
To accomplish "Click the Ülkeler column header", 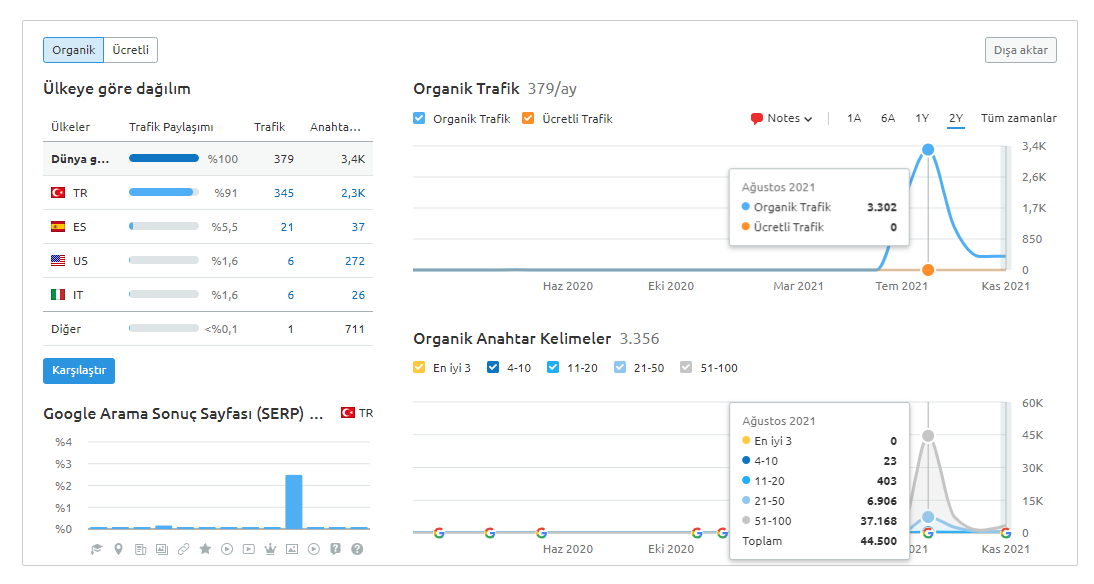I will click(70, 127).
